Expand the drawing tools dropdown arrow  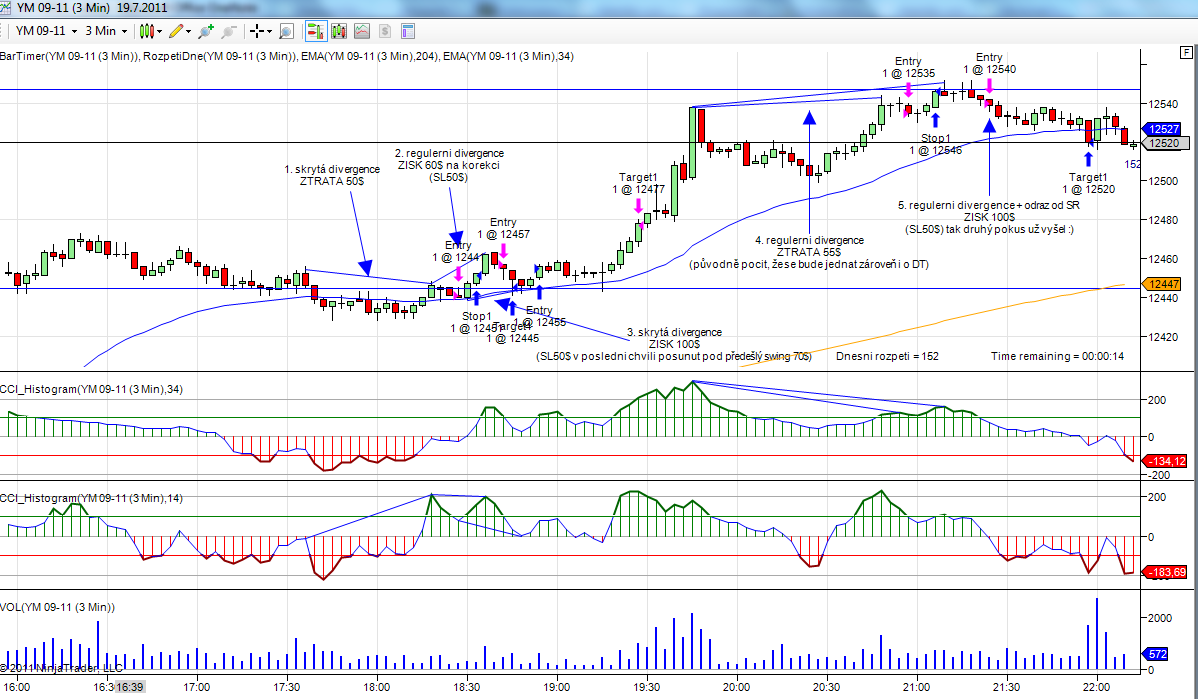coord(188,31)
